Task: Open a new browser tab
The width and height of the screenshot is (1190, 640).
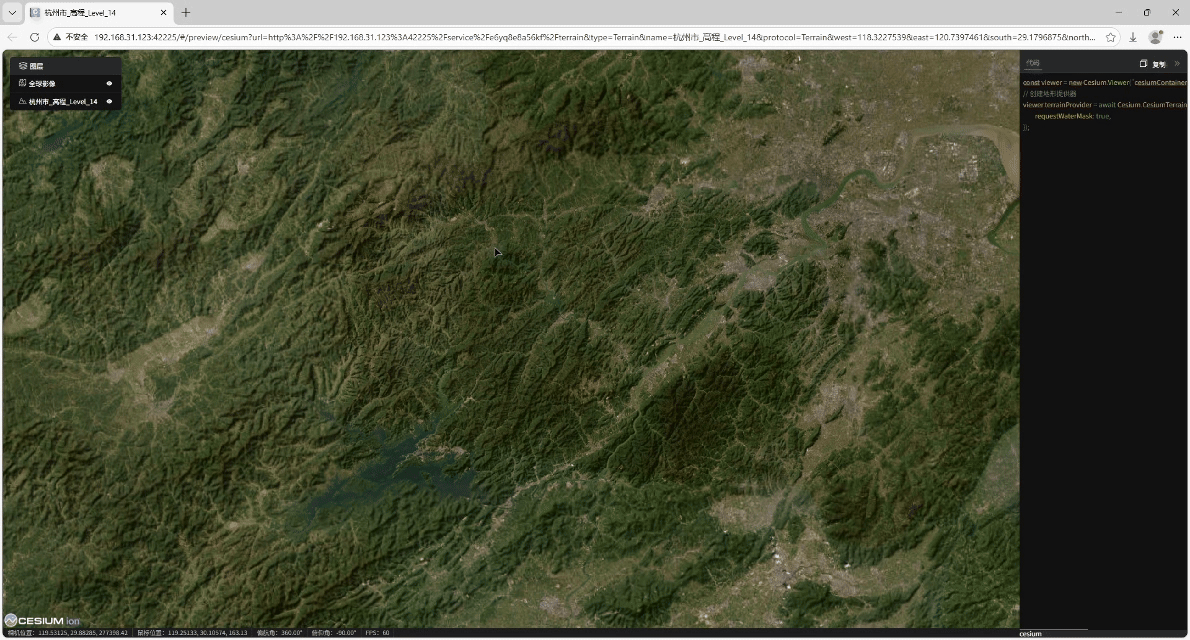Action: tap(185, 13)
